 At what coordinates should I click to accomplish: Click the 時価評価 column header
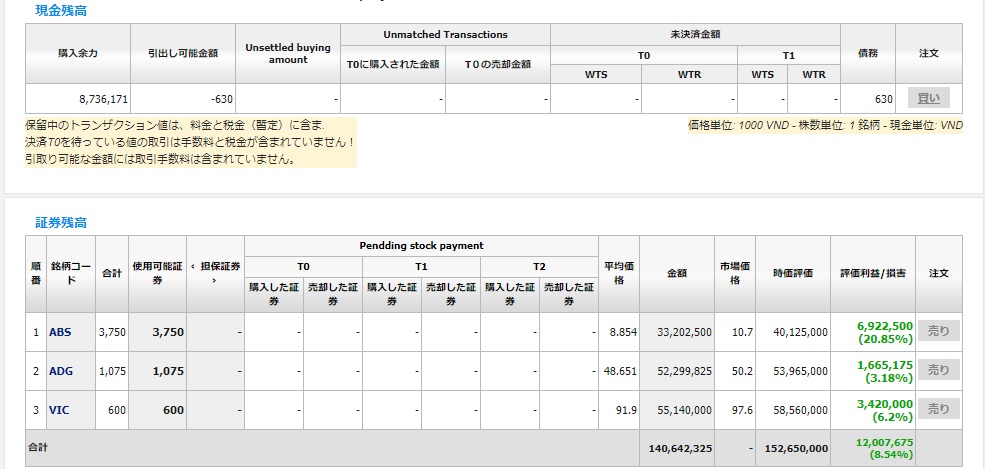(792, 273)
